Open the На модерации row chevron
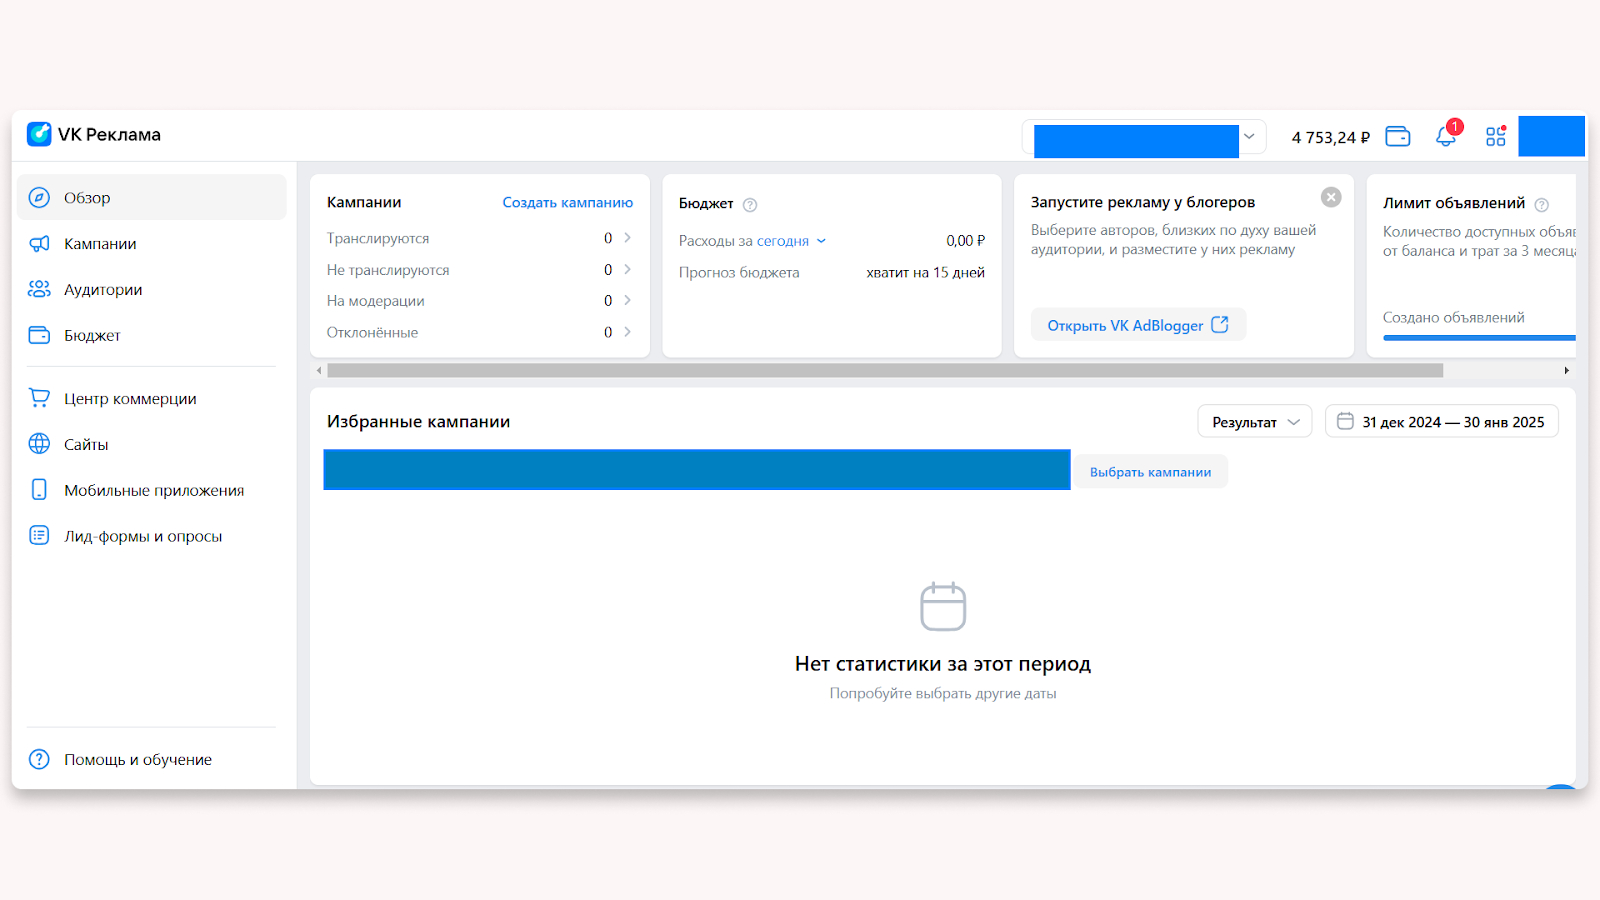Image resolution: width=1600 pixels, height=900 pixels. (627, 300)
